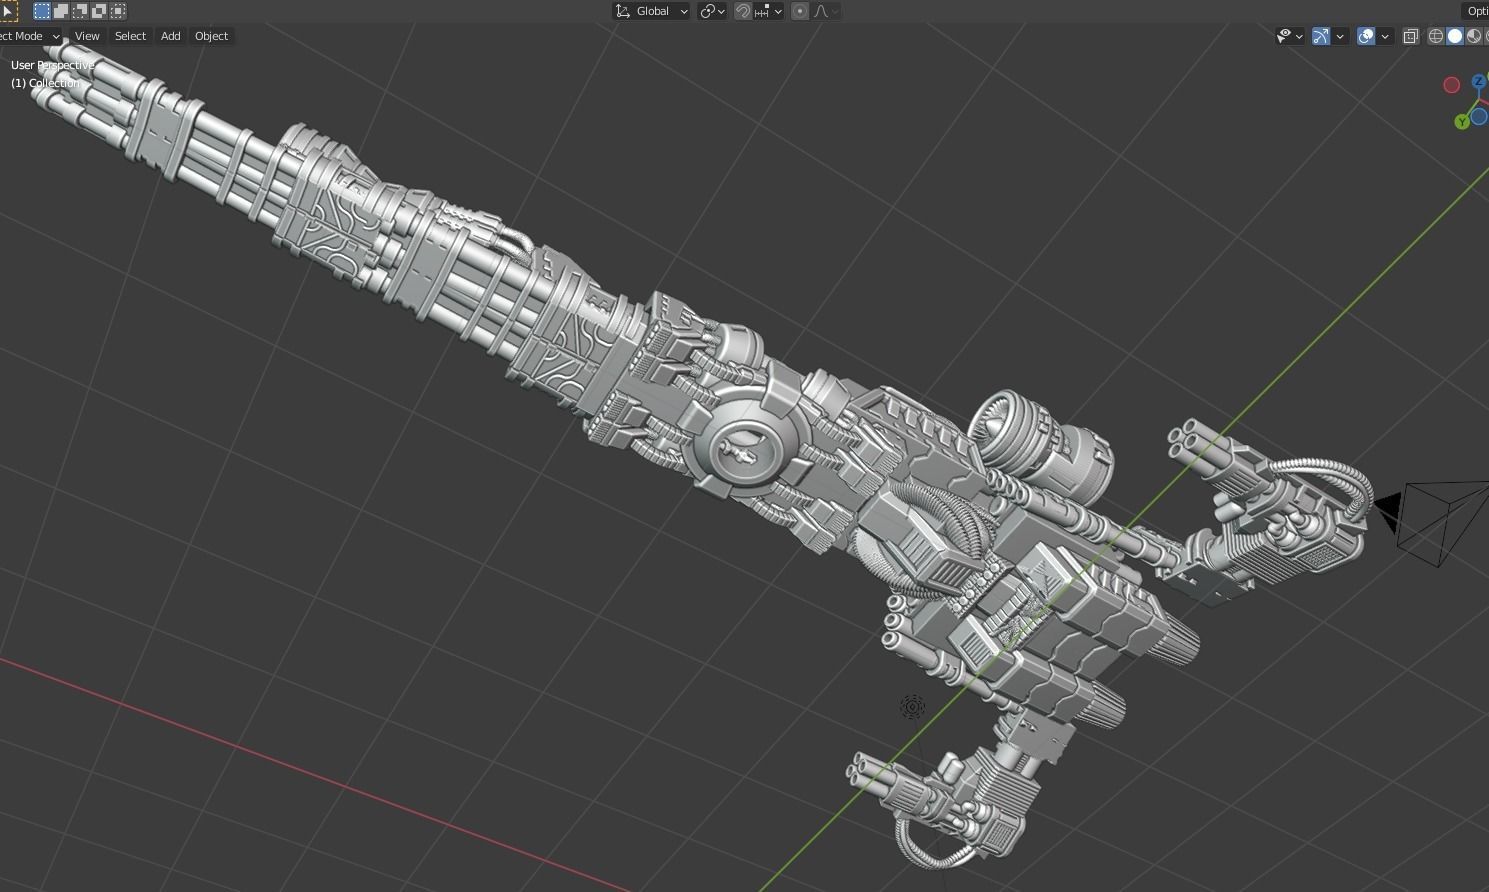
Task: Open the Object menu
Action: [x=212, y=36]
